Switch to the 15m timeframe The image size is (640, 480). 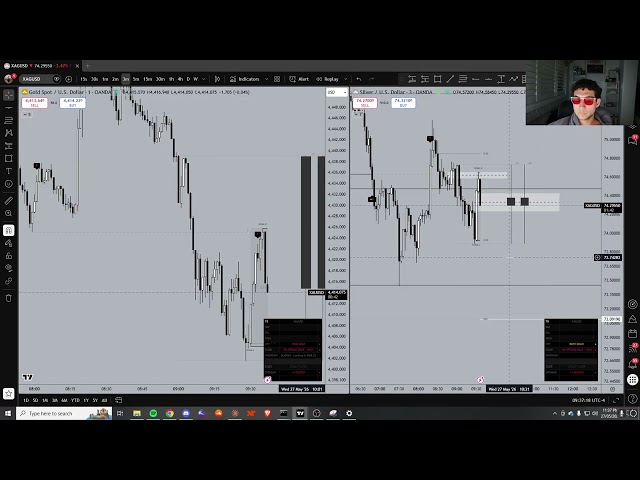pos(147,79)
